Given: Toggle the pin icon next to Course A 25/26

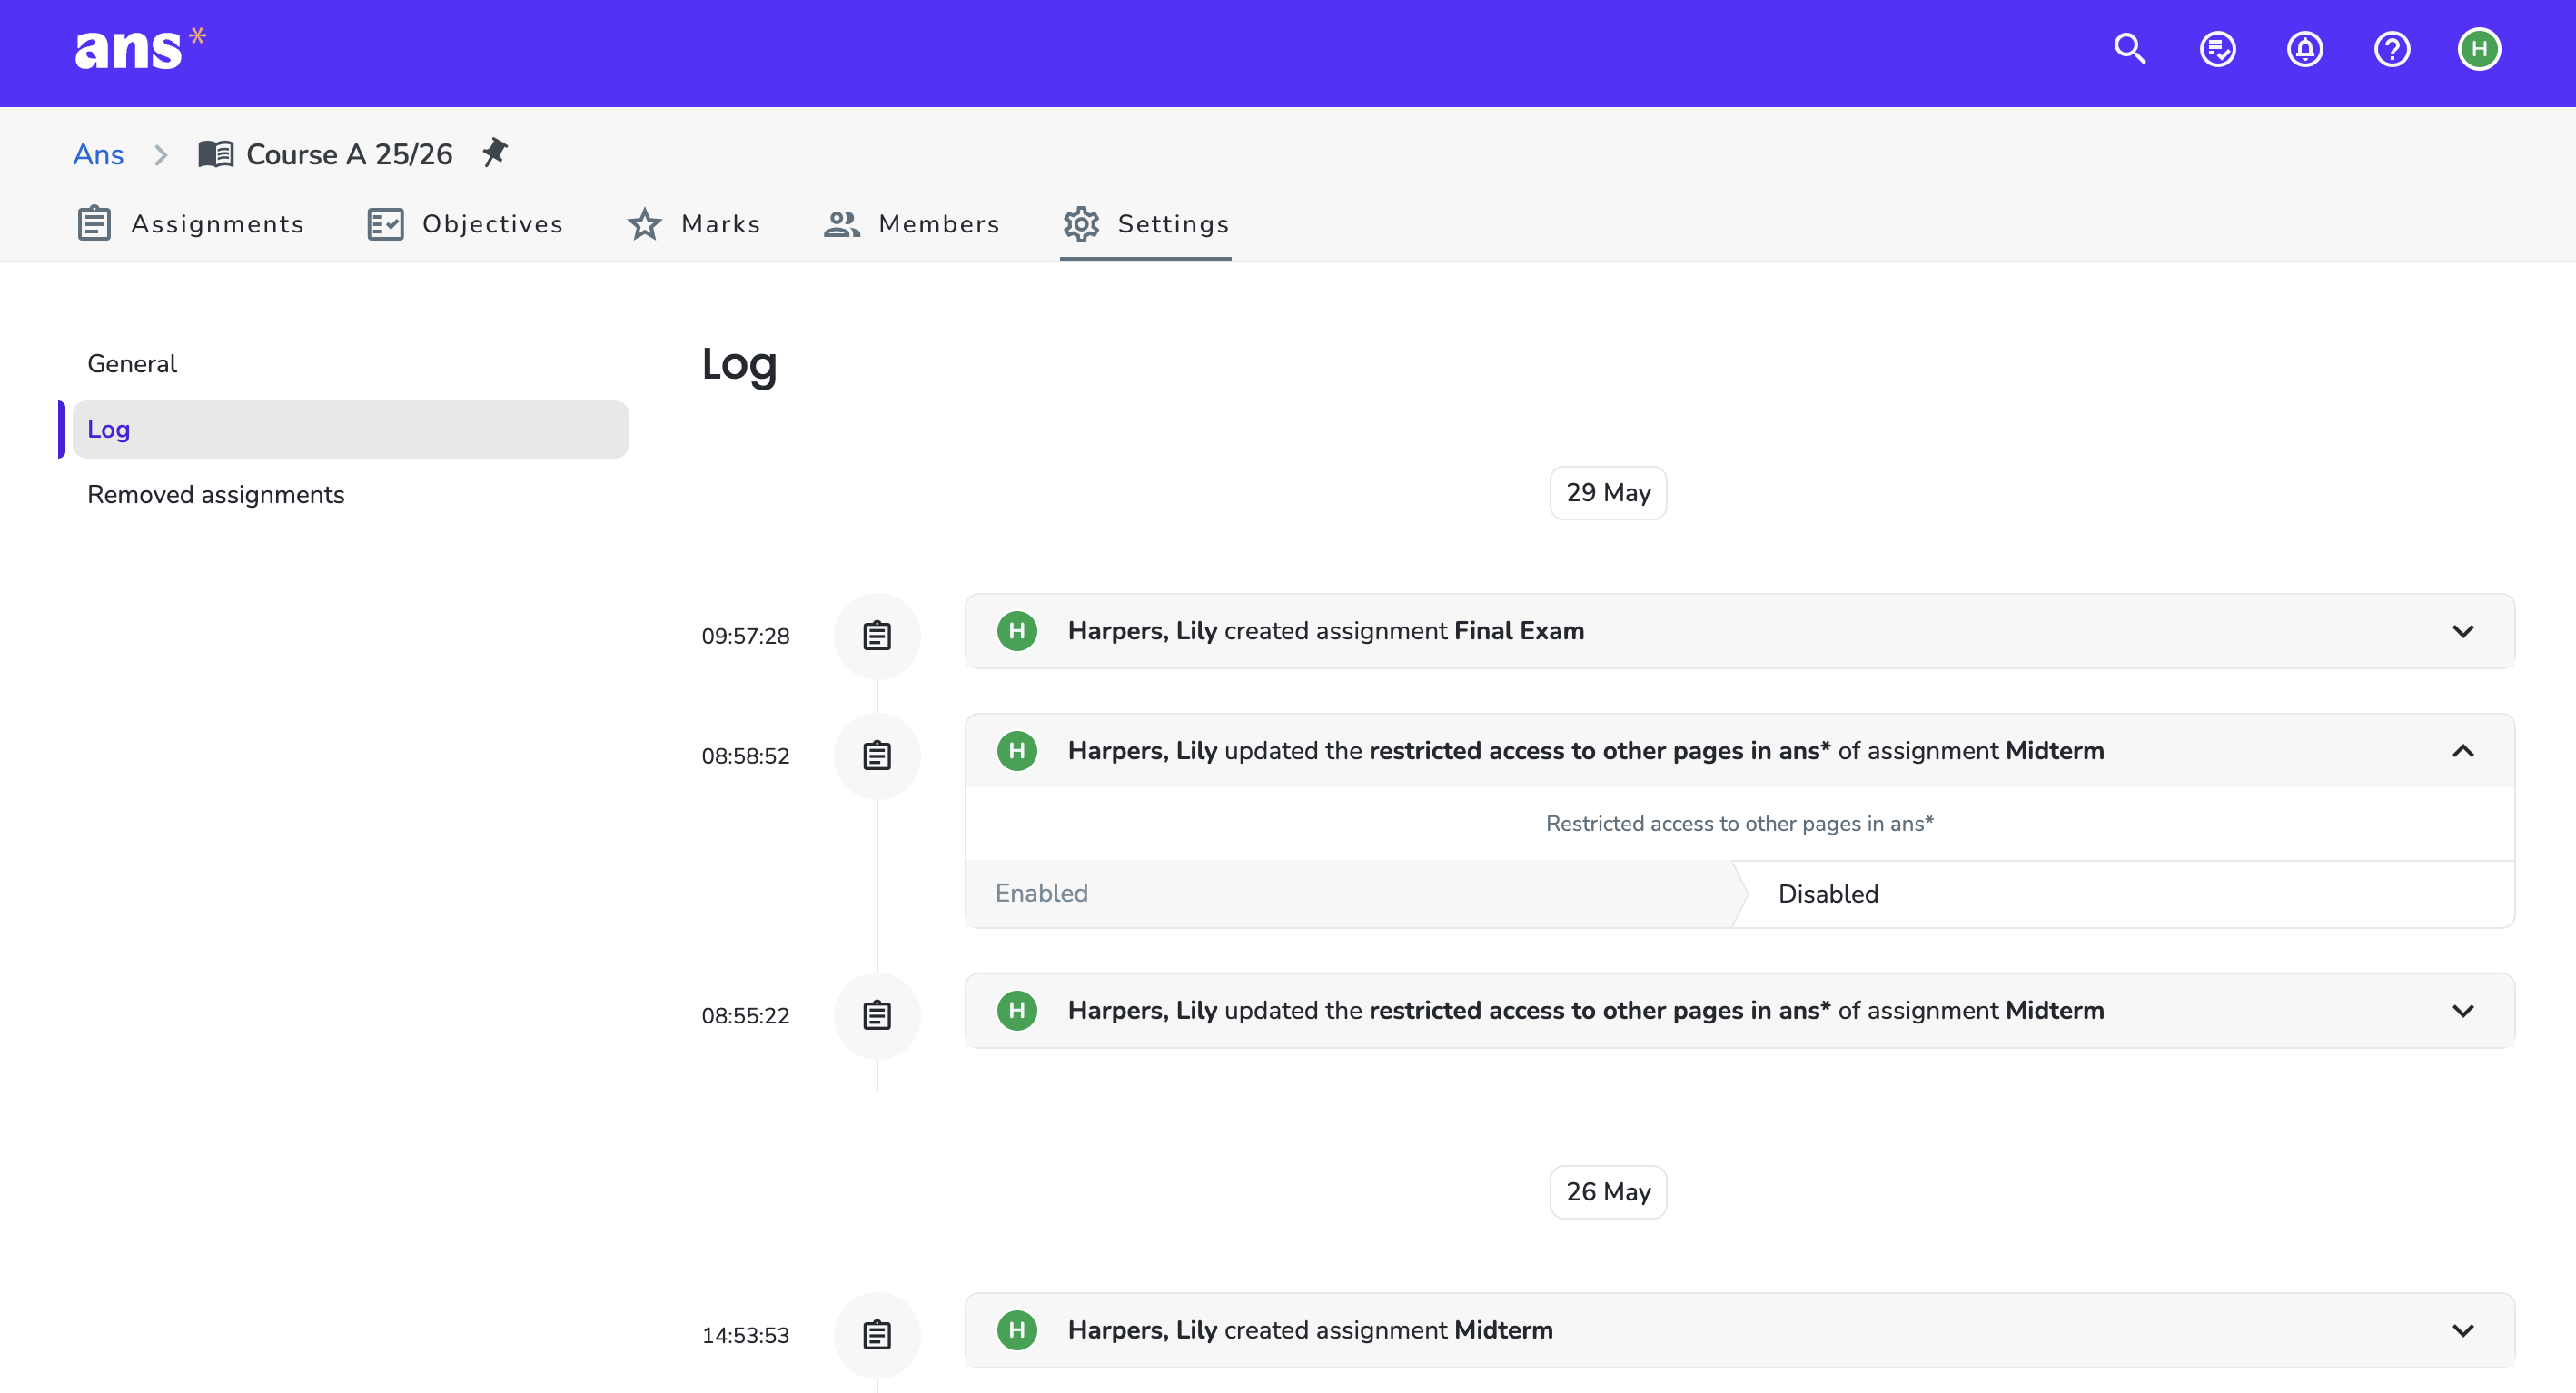Looking at the screenshot, I should point(494,153).
